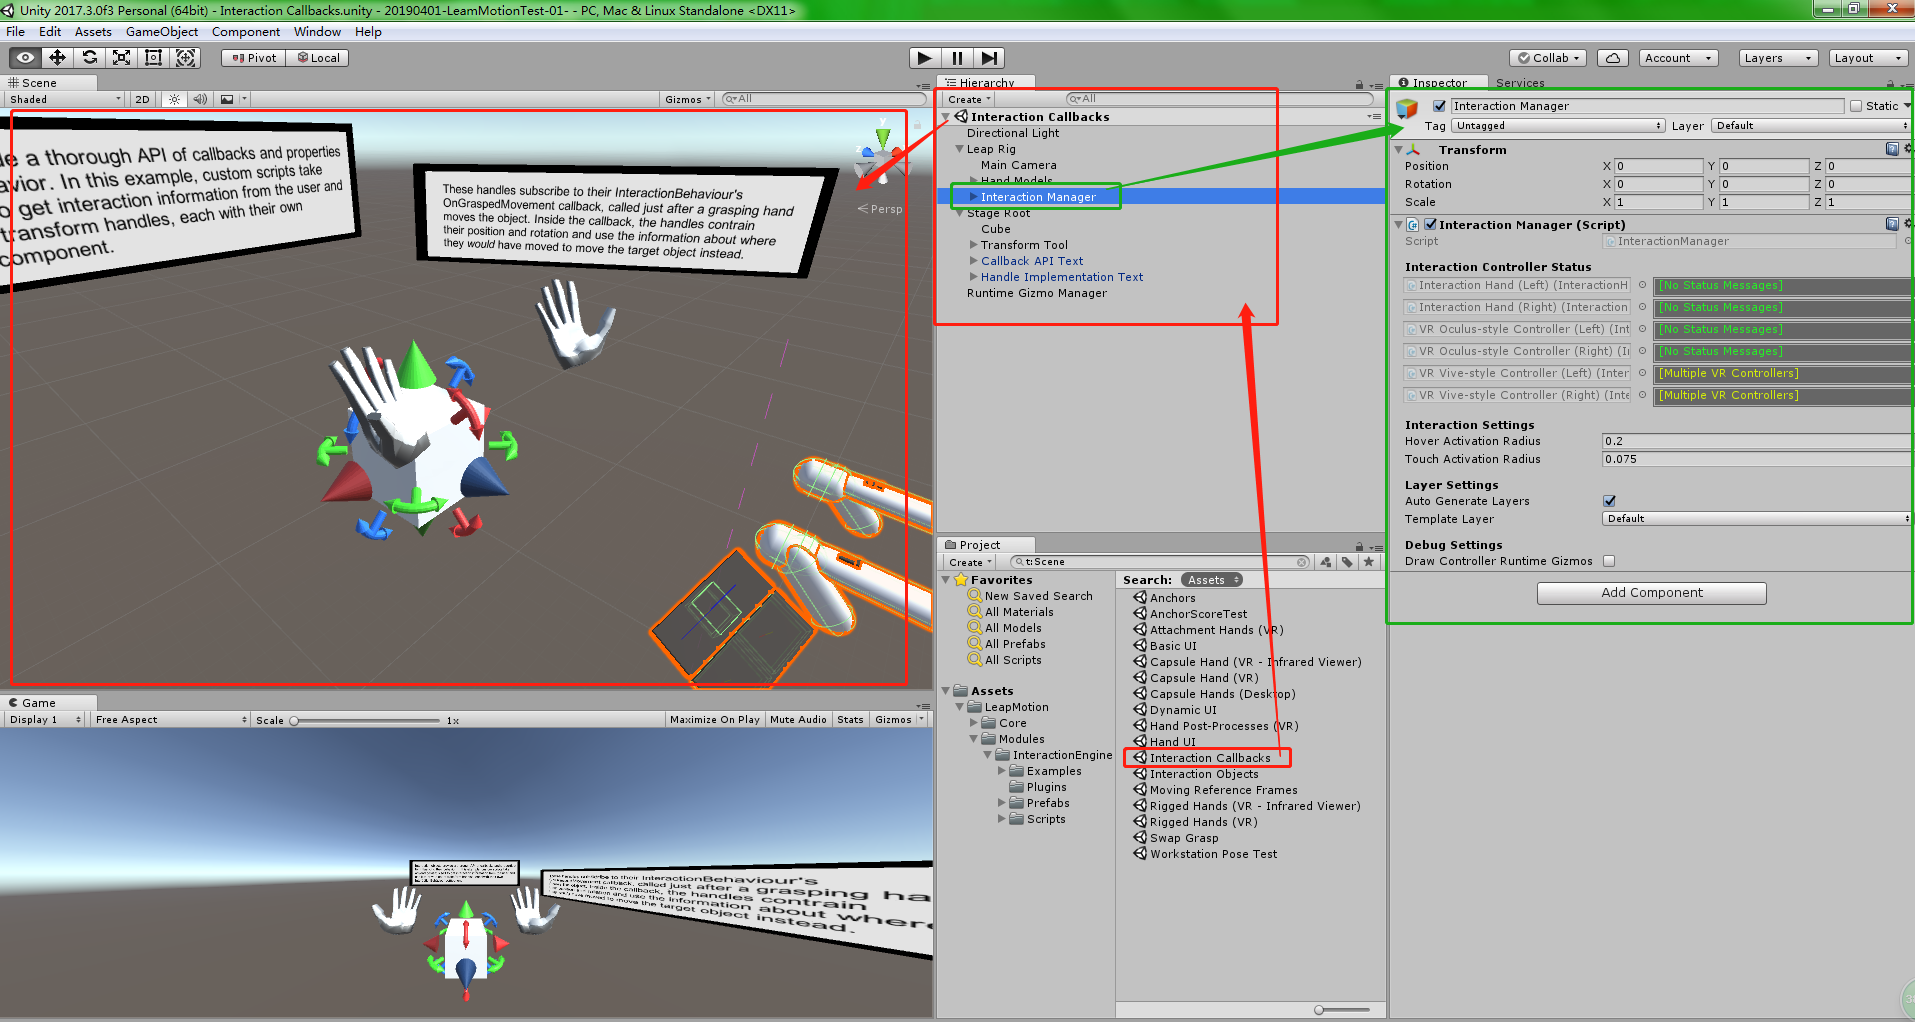The width and height of the screenshot is (1915, 1022).
Task: Select the Move tool in the toolbar
Action: coord(57,57)
